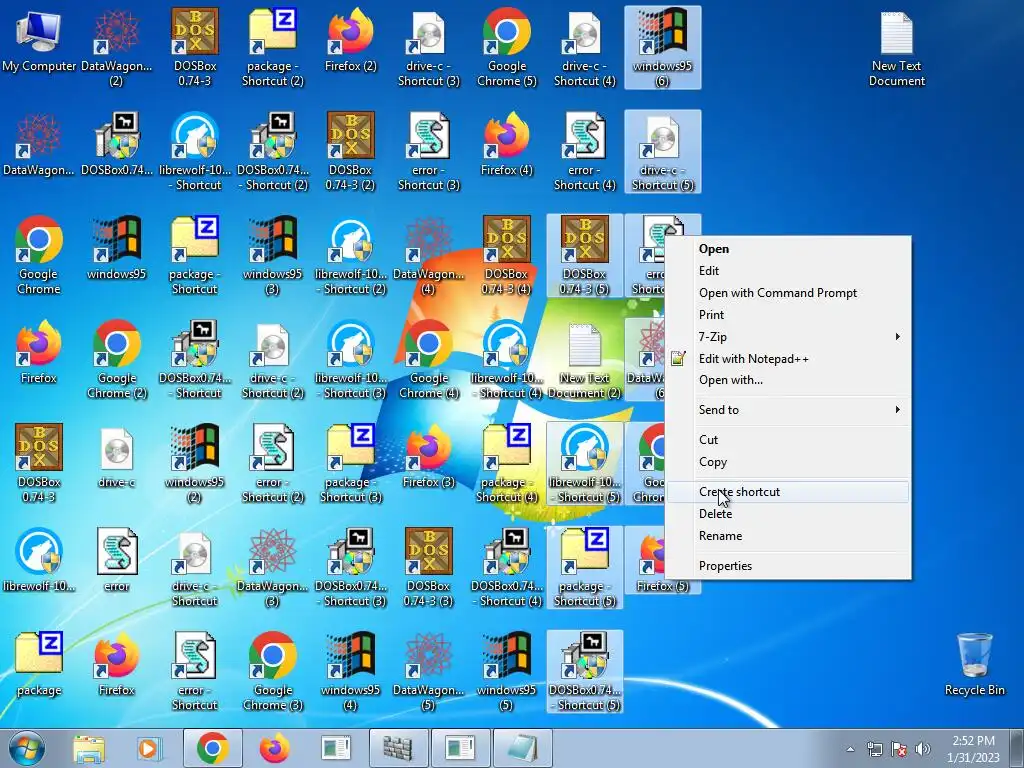Show hidden tray icons arrow
This screenshot has width=1024, height=768.
pyautogui.click(x=850, y=749)
